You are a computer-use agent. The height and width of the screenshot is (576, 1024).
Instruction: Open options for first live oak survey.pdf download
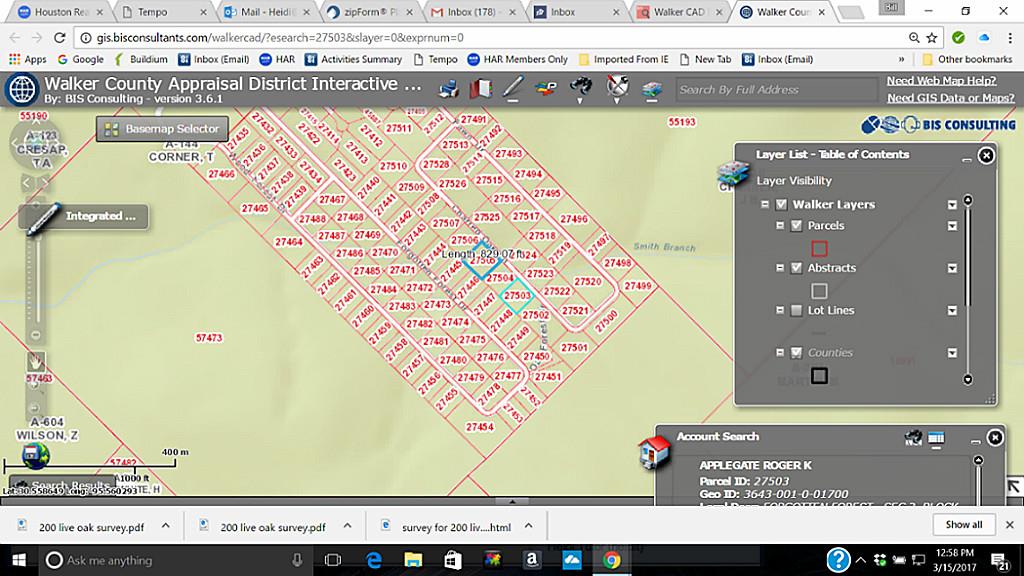coord(166,526)
